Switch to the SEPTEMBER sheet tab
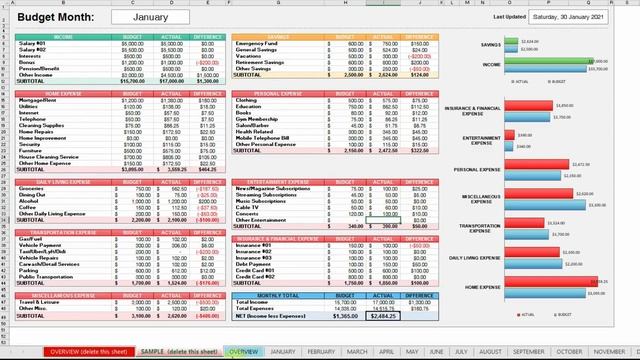The height and width of the screenshot is (360, 640). tap(529, 351)
